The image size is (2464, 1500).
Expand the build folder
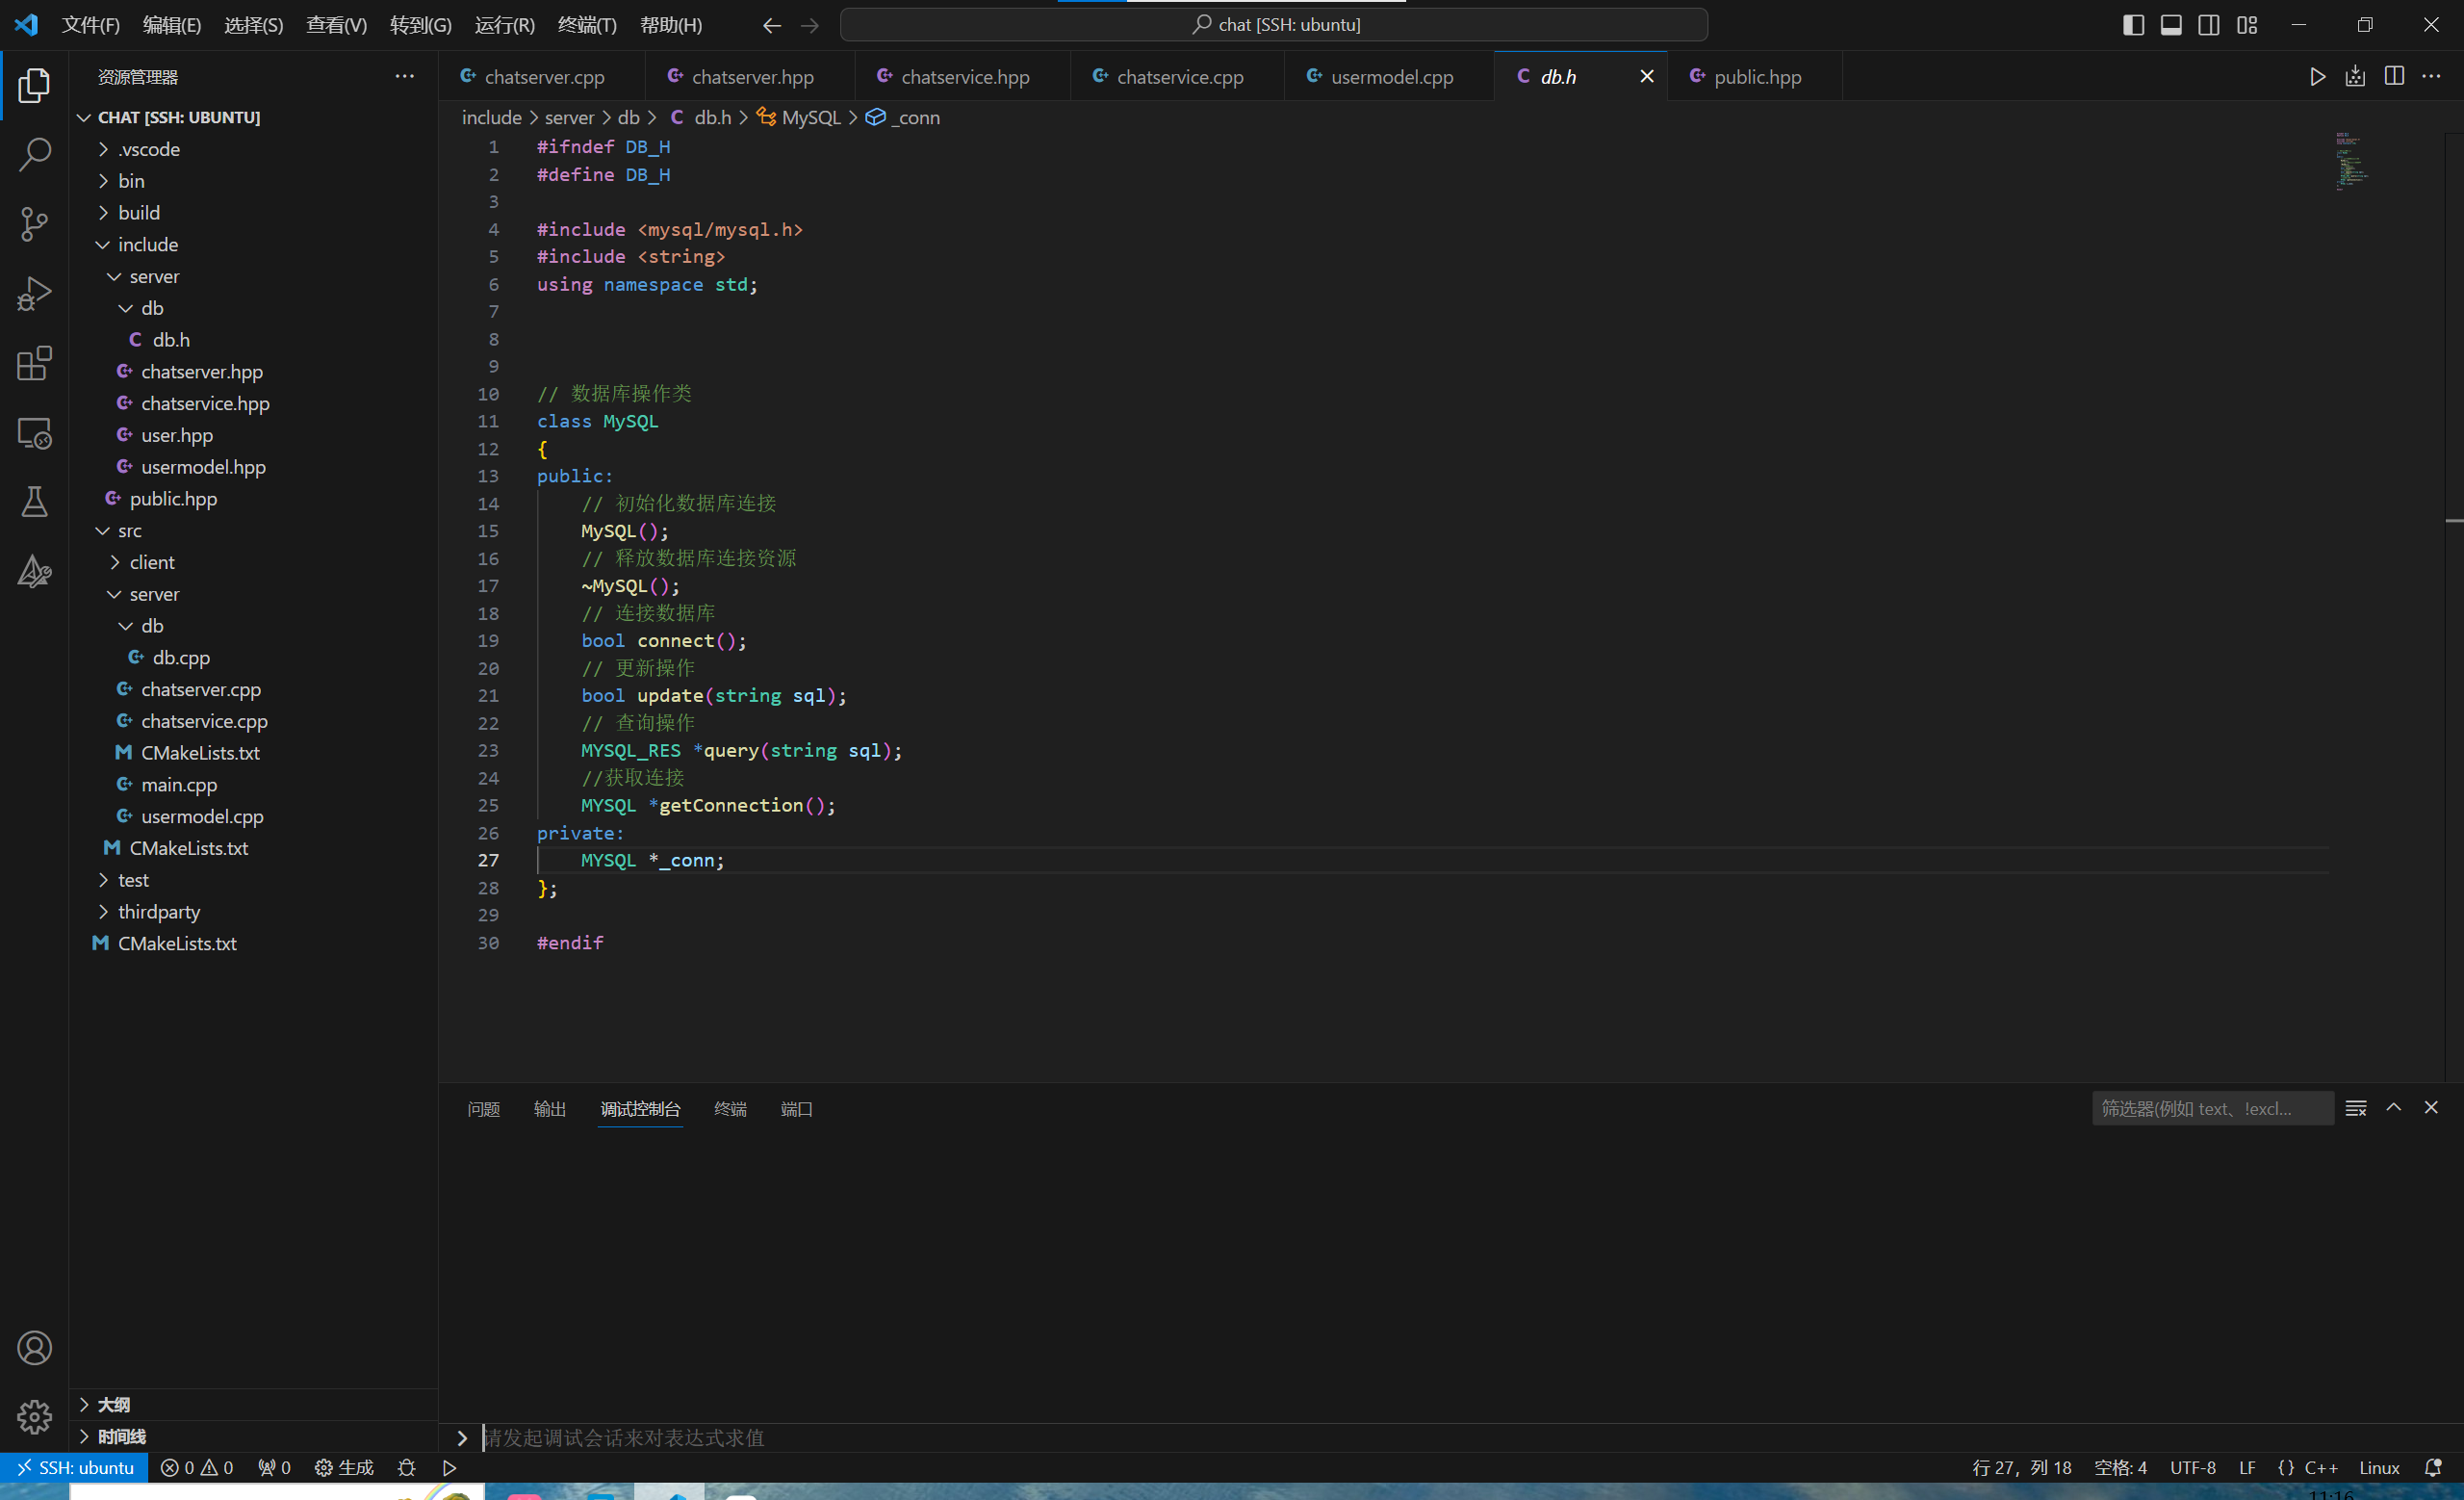tap(254, 213)
